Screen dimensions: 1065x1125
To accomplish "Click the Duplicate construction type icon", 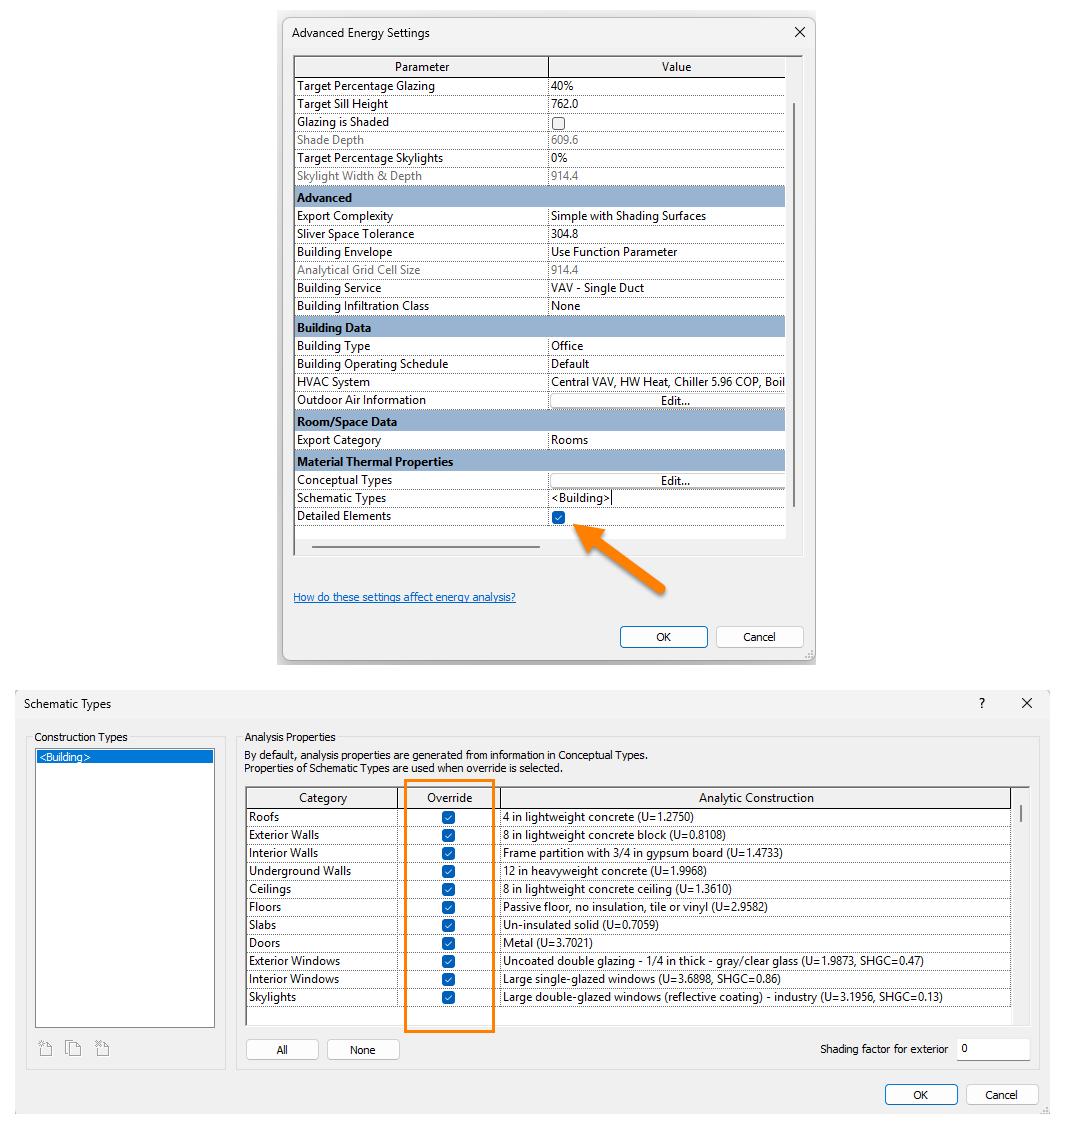I will click(73, 1048).
